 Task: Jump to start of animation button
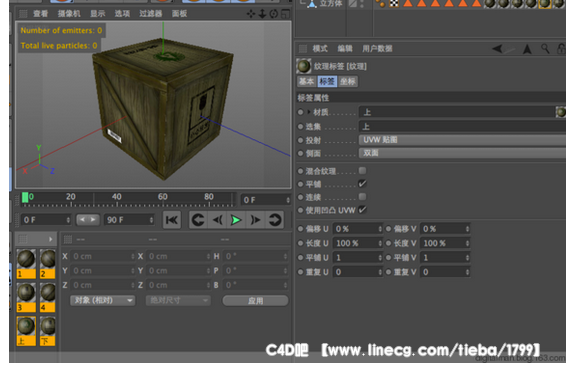click(172, 220)
